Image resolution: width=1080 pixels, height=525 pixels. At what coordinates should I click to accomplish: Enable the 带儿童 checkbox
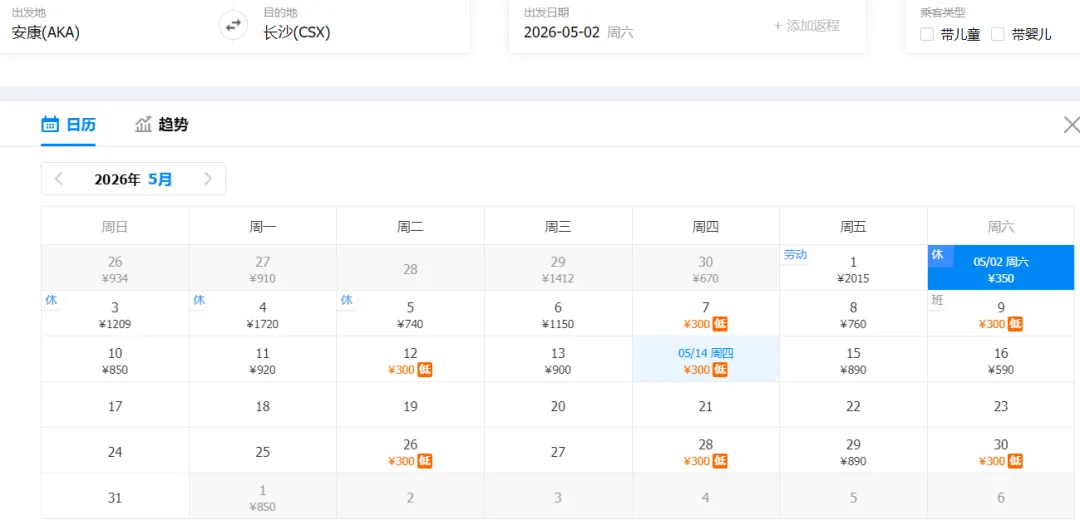pyautogui.click(x=927, y=34)
